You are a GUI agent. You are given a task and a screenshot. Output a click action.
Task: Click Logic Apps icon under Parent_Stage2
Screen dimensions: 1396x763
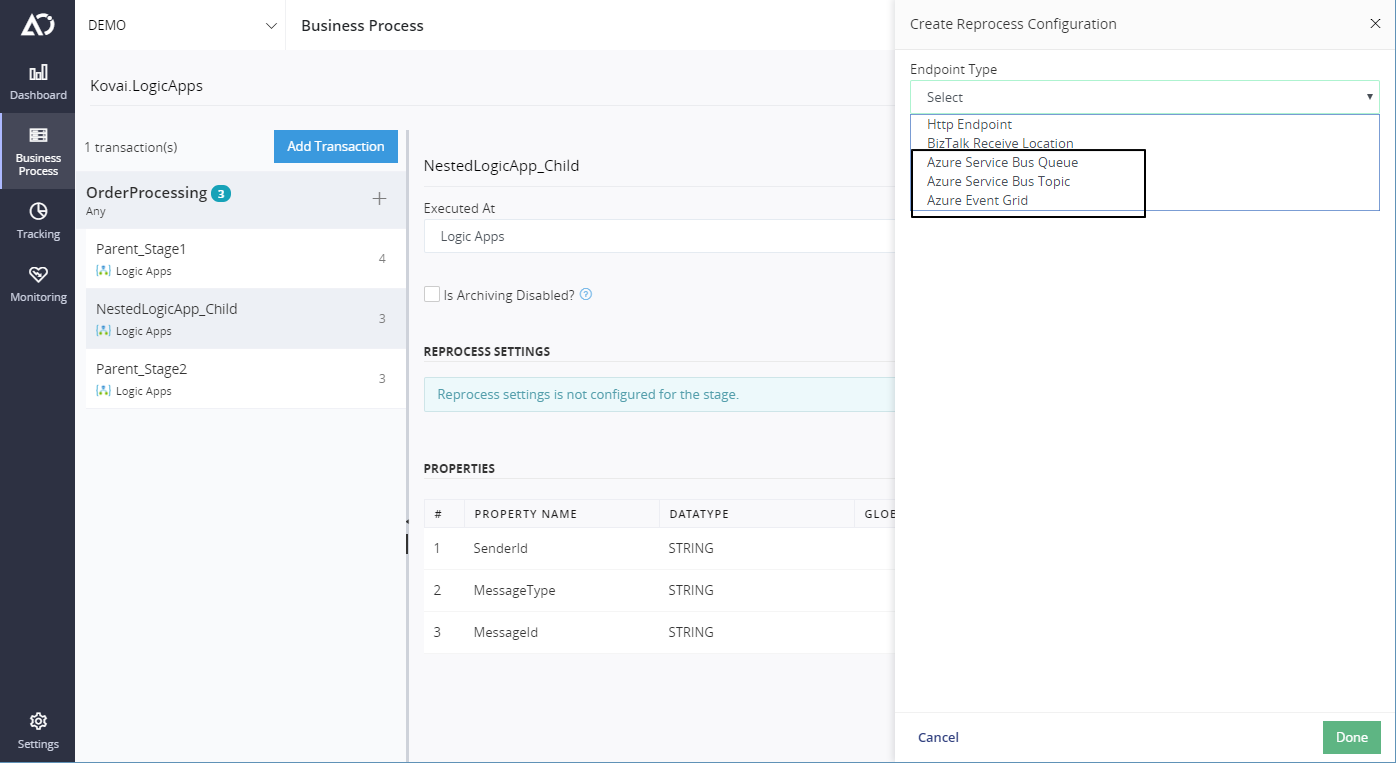click(x=103, y=391)
